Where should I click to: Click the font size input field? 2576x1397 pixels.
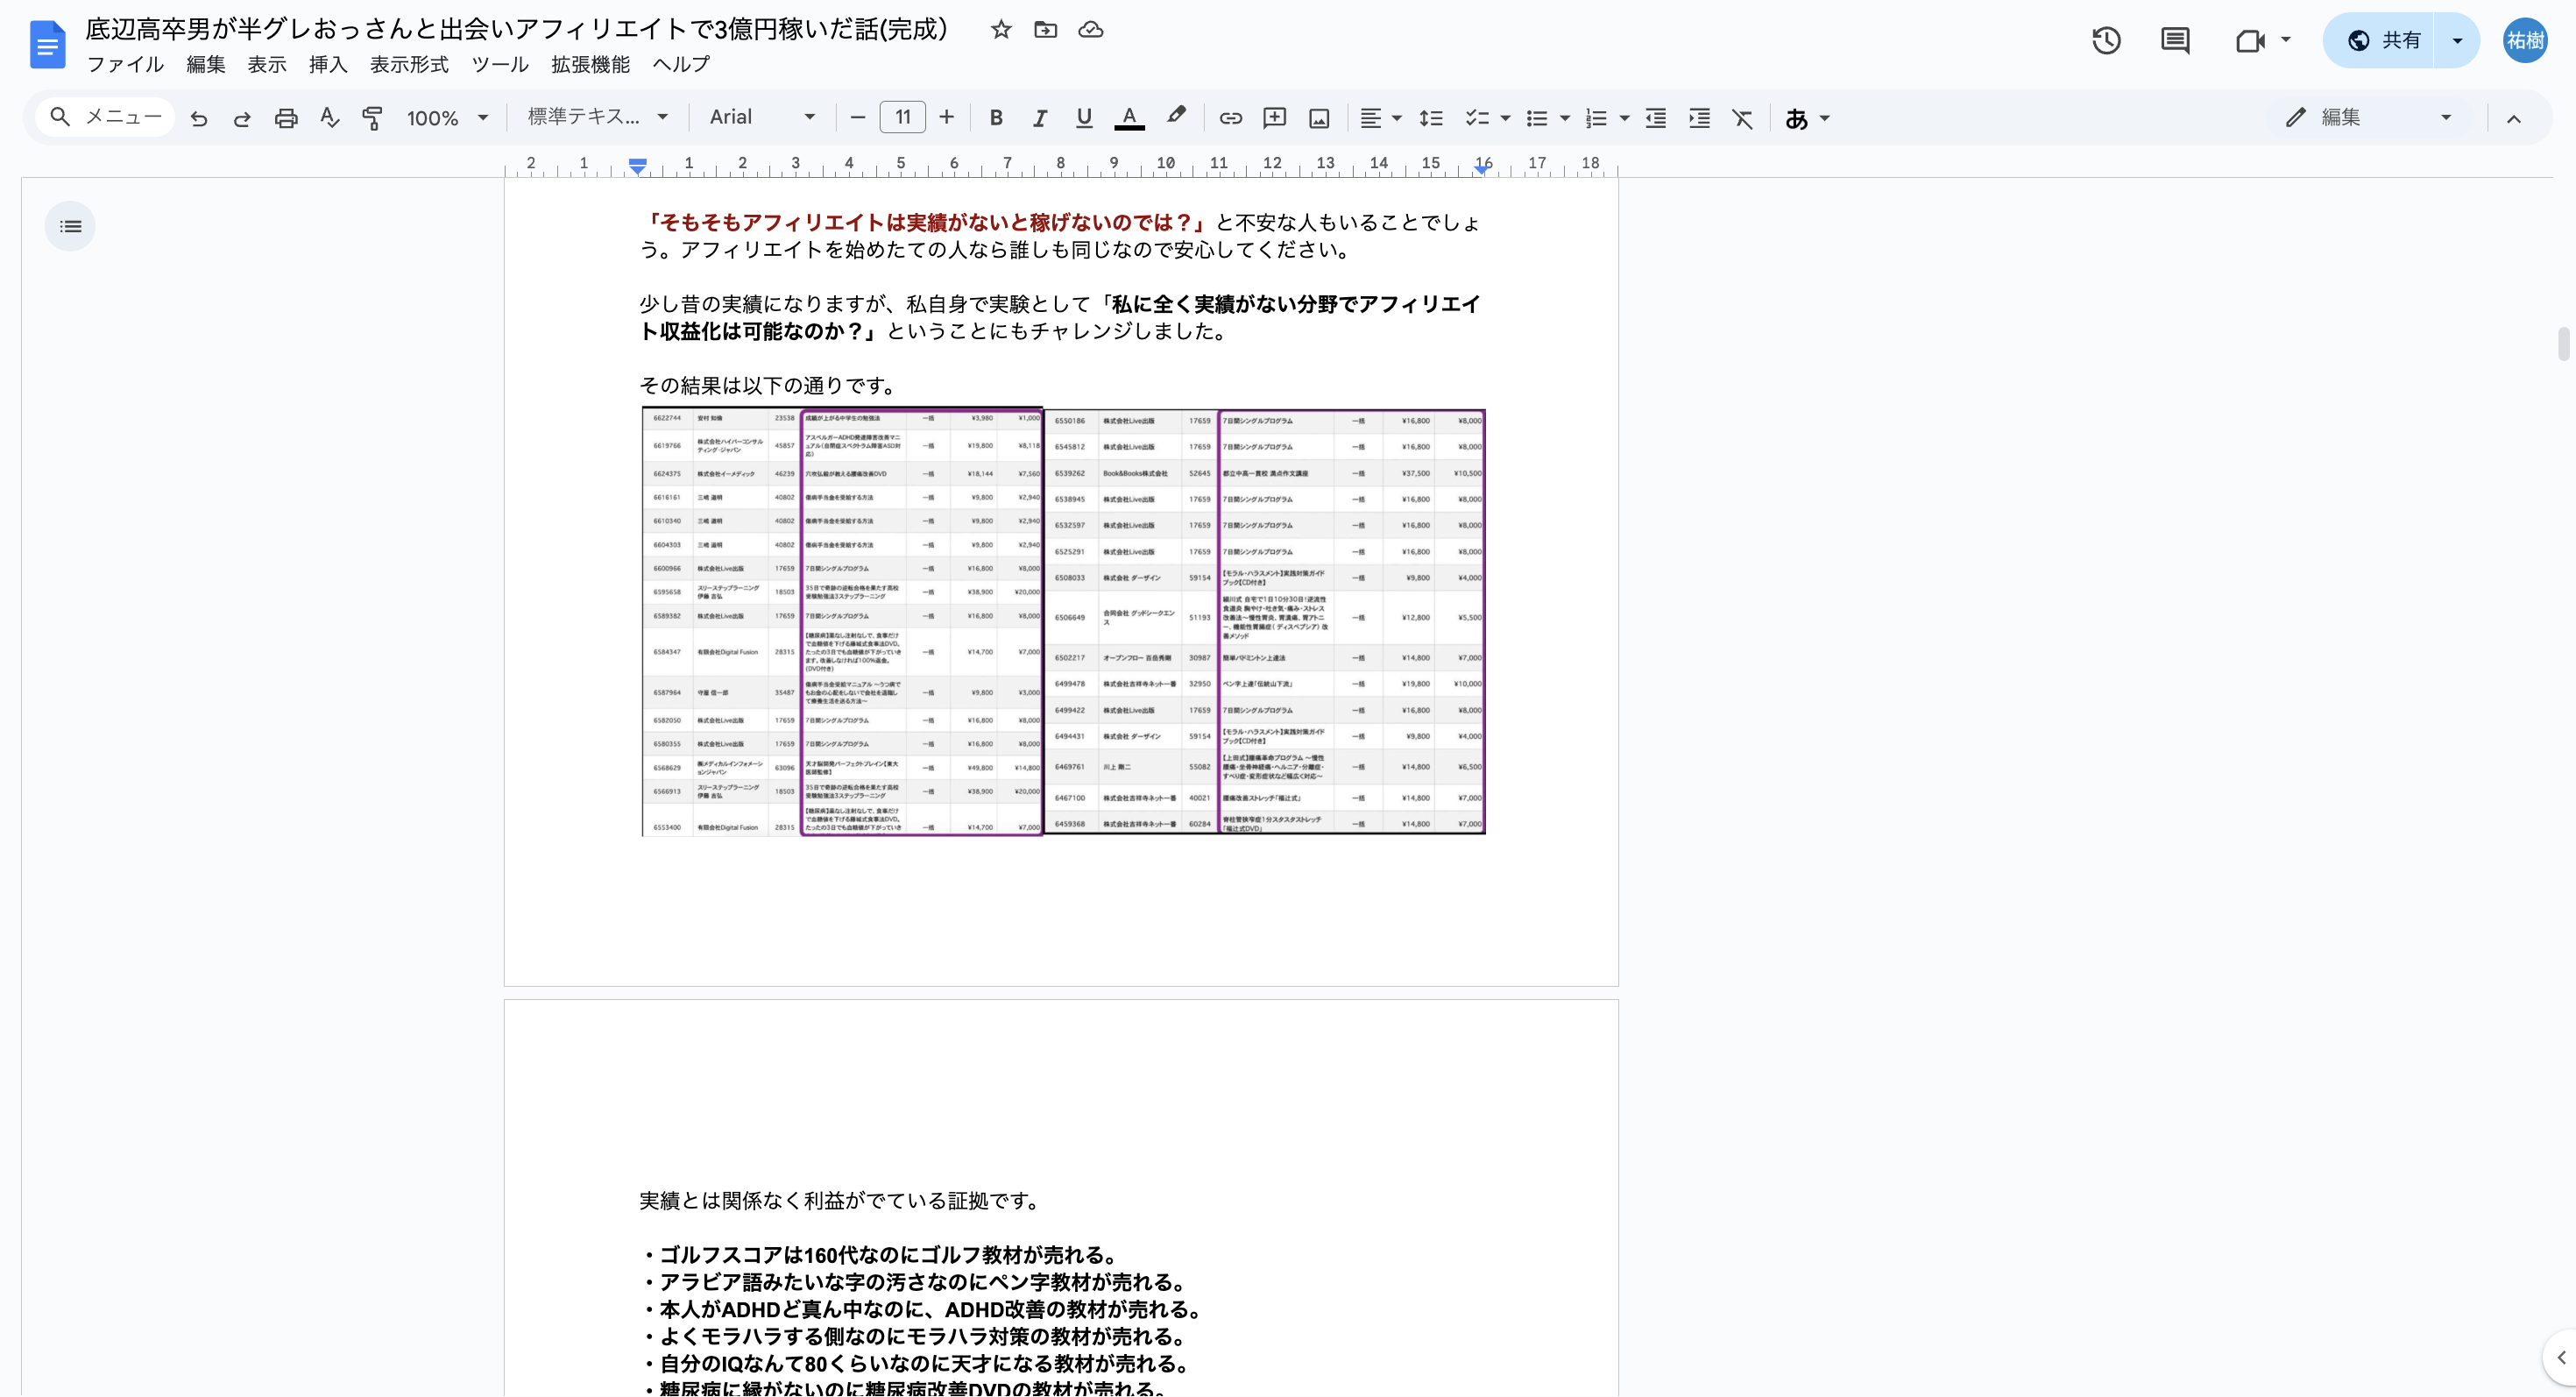tap(902, 117)
